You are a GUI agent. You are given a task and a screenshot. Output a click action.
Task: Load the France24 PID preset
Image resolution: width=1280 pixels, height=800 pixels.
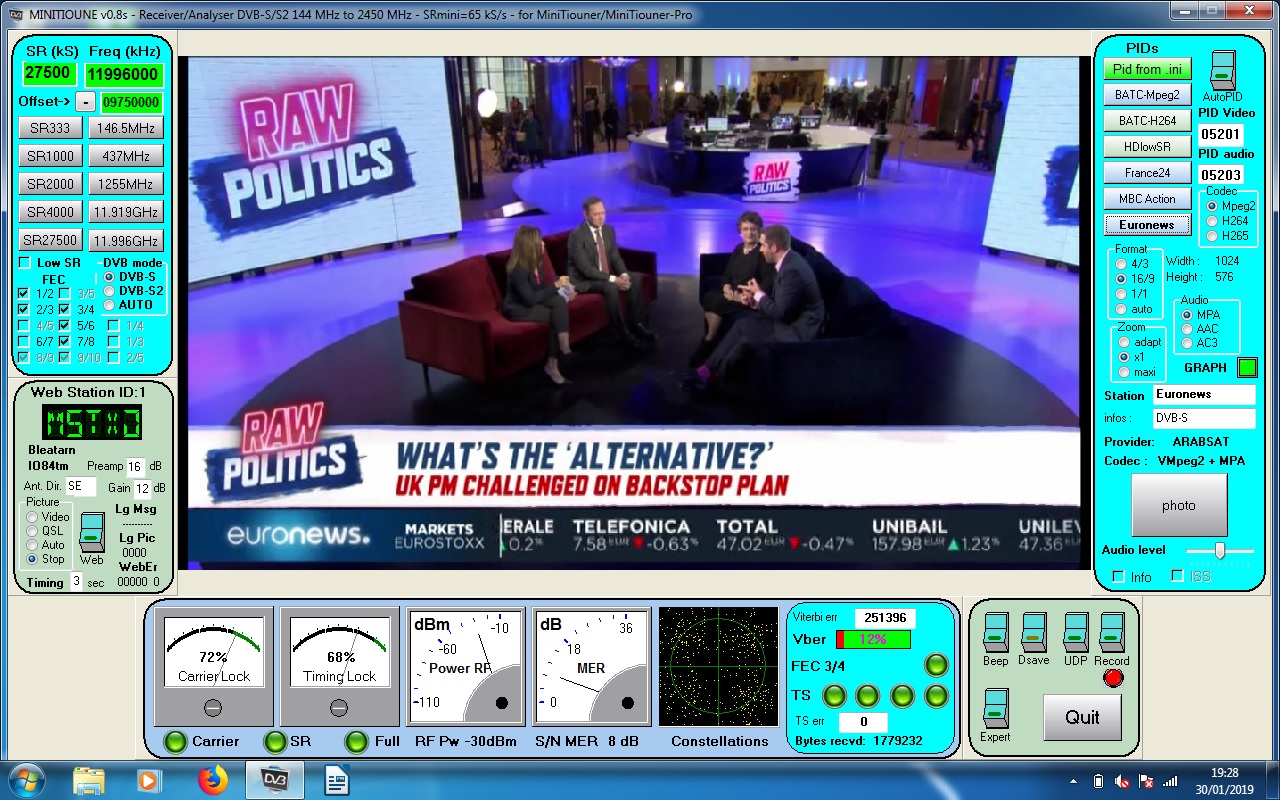pos(1148,173)
